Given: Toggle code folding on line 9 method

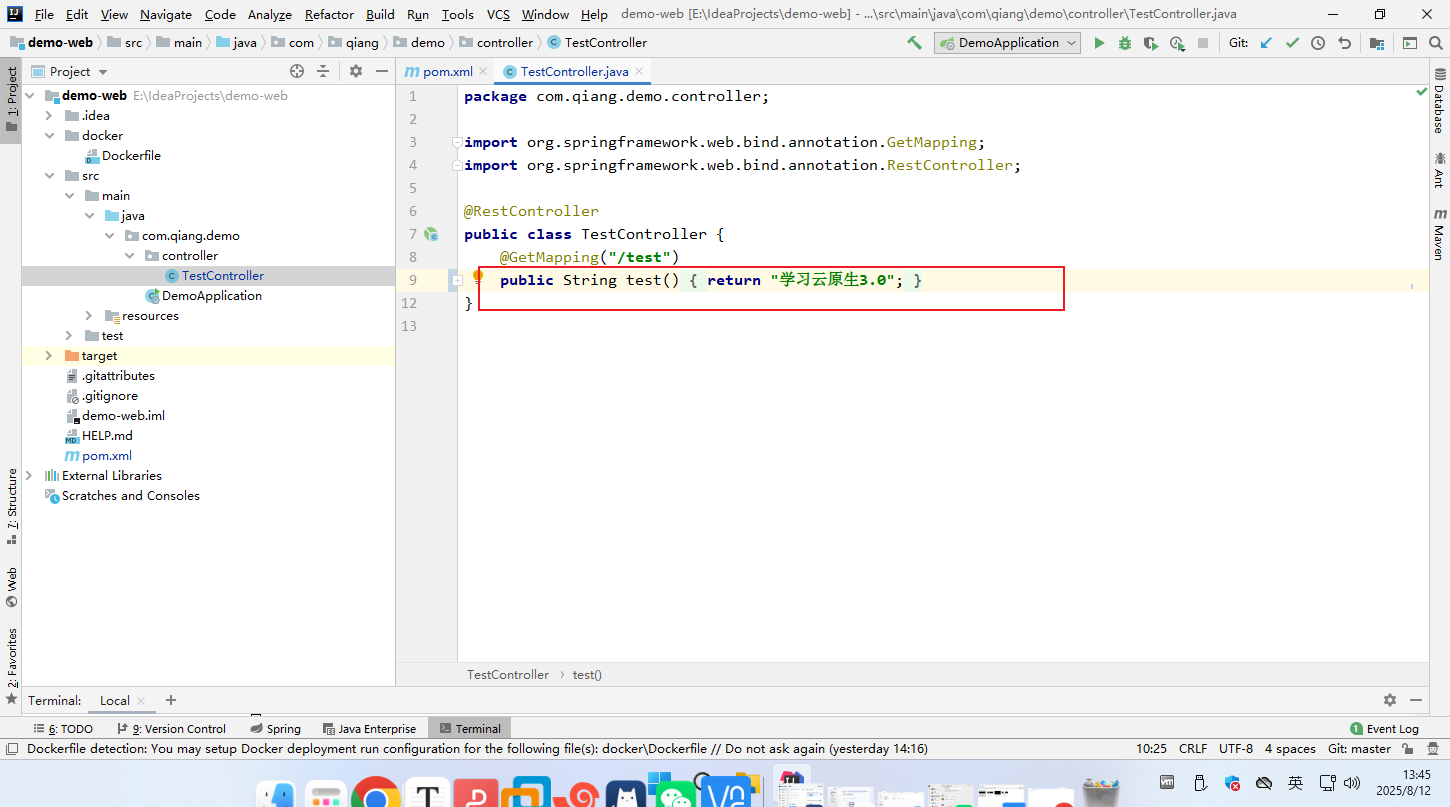Looking at the screenshot, I should (x=457, y=281).
